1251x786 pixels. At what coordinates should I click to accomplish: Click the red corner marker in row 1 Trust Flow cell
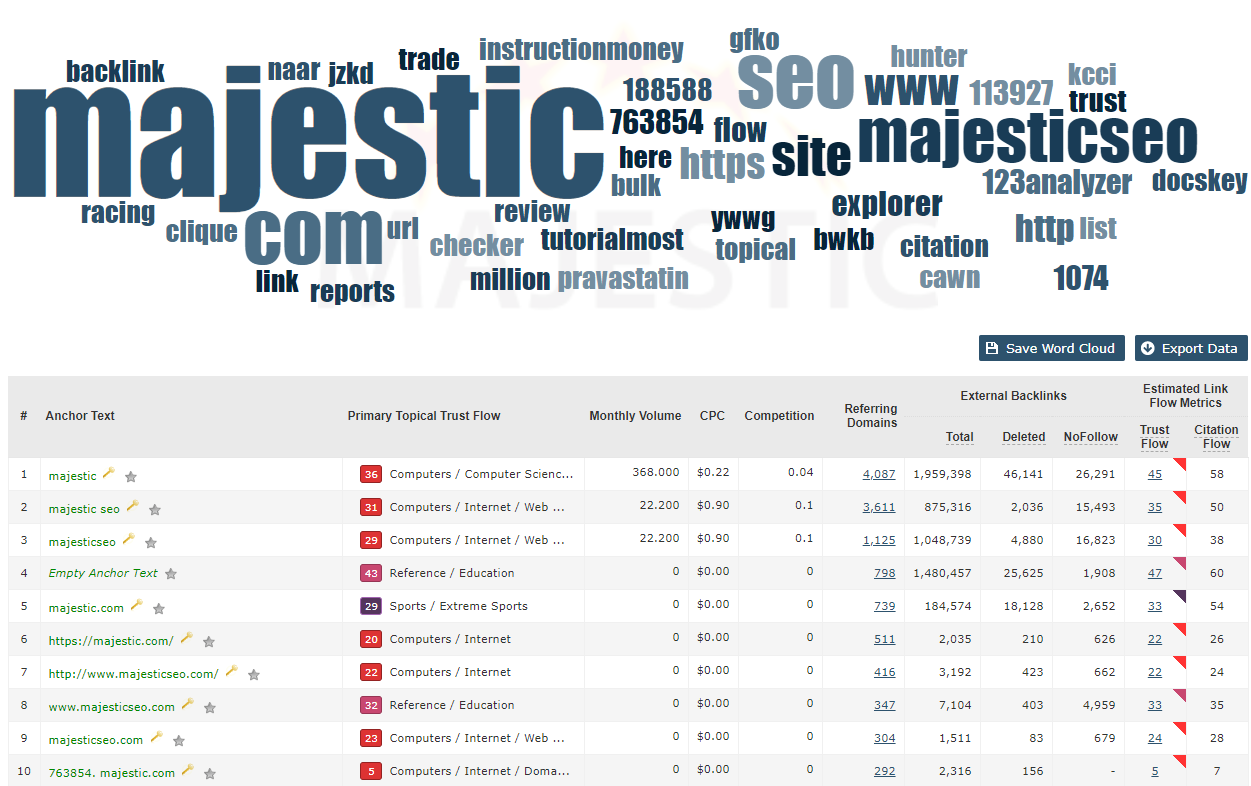(1179, 464)
